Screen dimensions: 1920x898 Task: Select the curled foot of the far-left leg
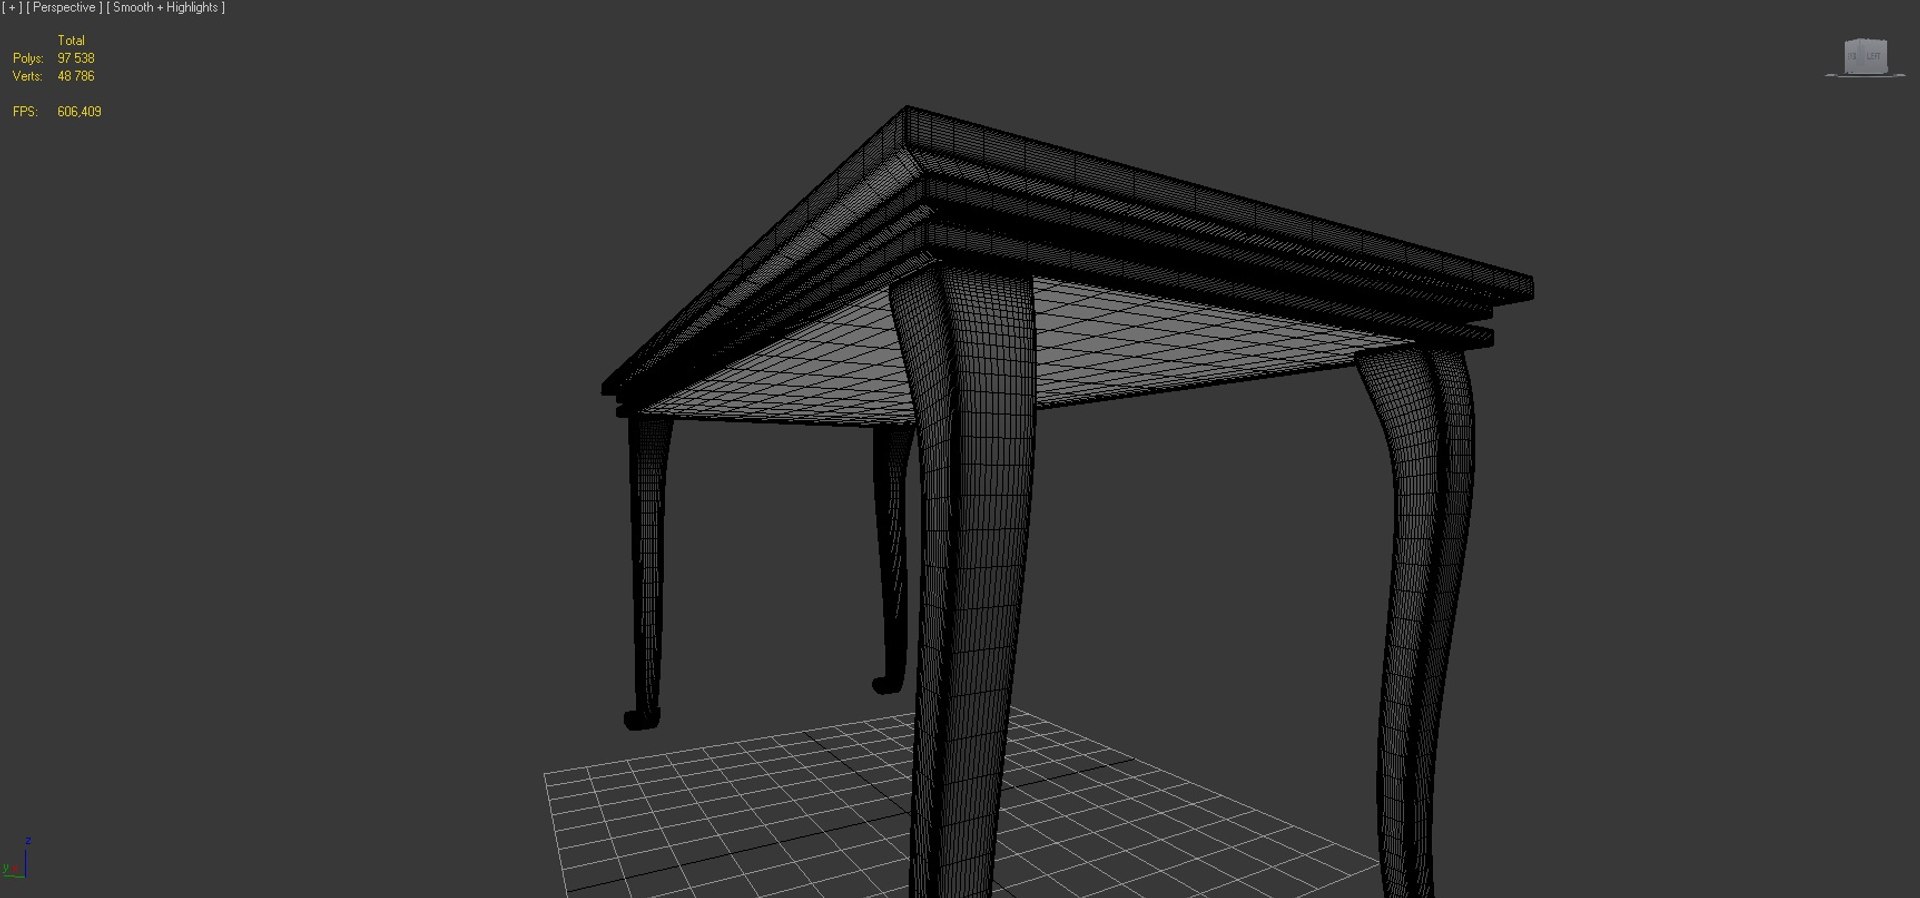[641, 719]
